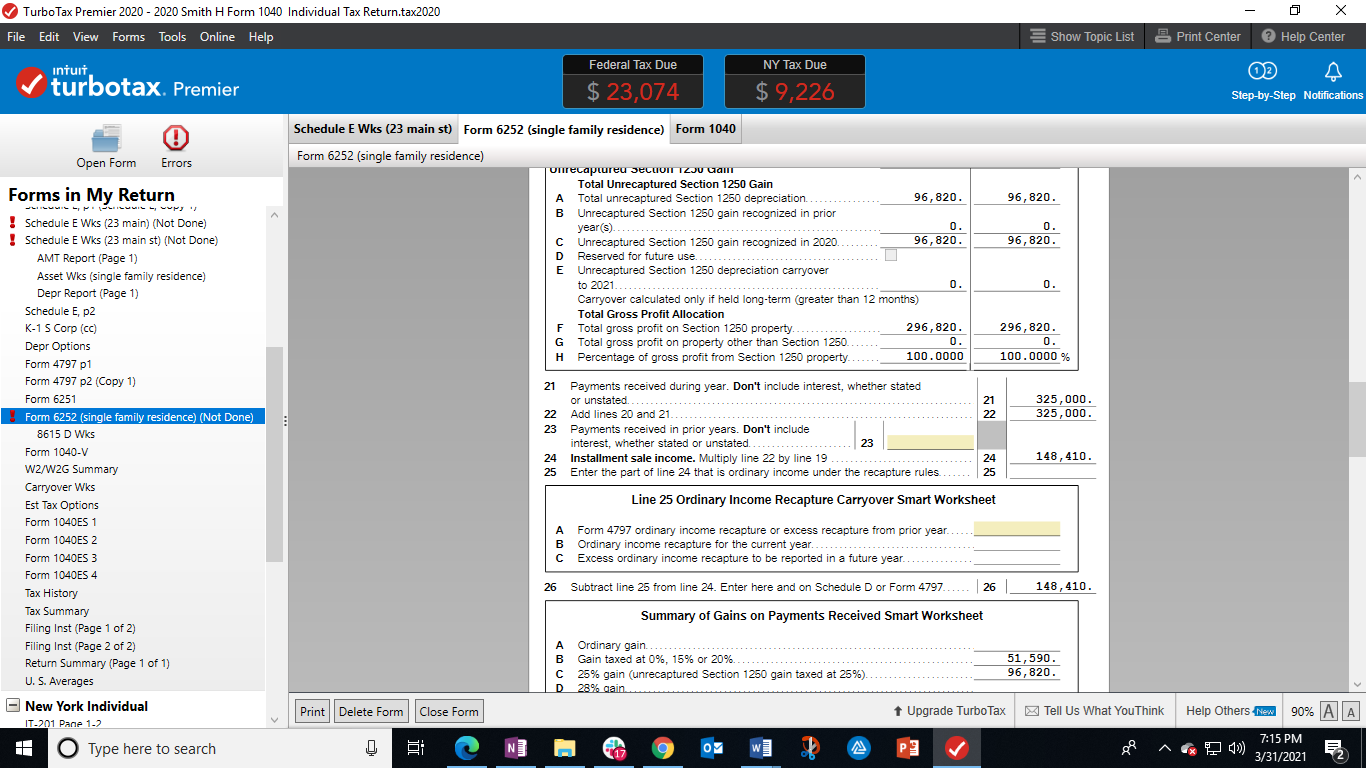The height and width of the screenshot is (768, 1366).
Task: Select Return Summary (Page 1 of 1)
Action: [97, 663]
